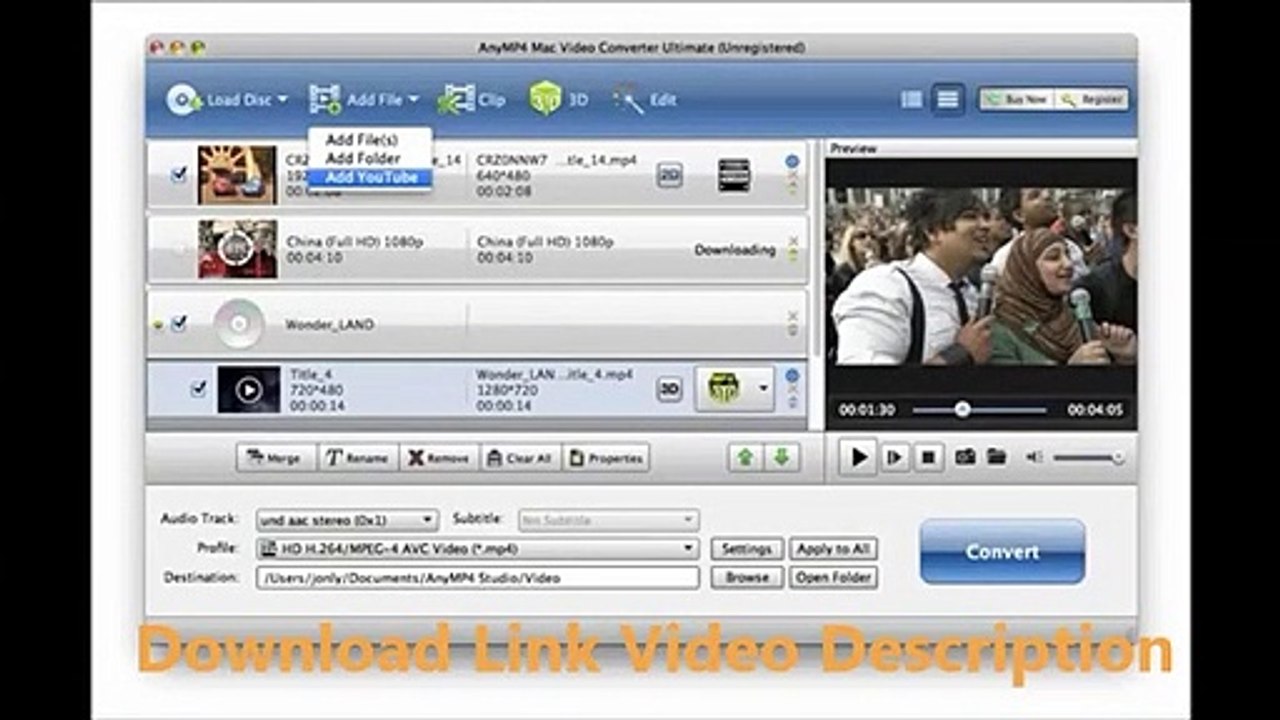Click the CRZ0NNW7 video thumbnail
1280x720 pixels.
pos(237,175)
